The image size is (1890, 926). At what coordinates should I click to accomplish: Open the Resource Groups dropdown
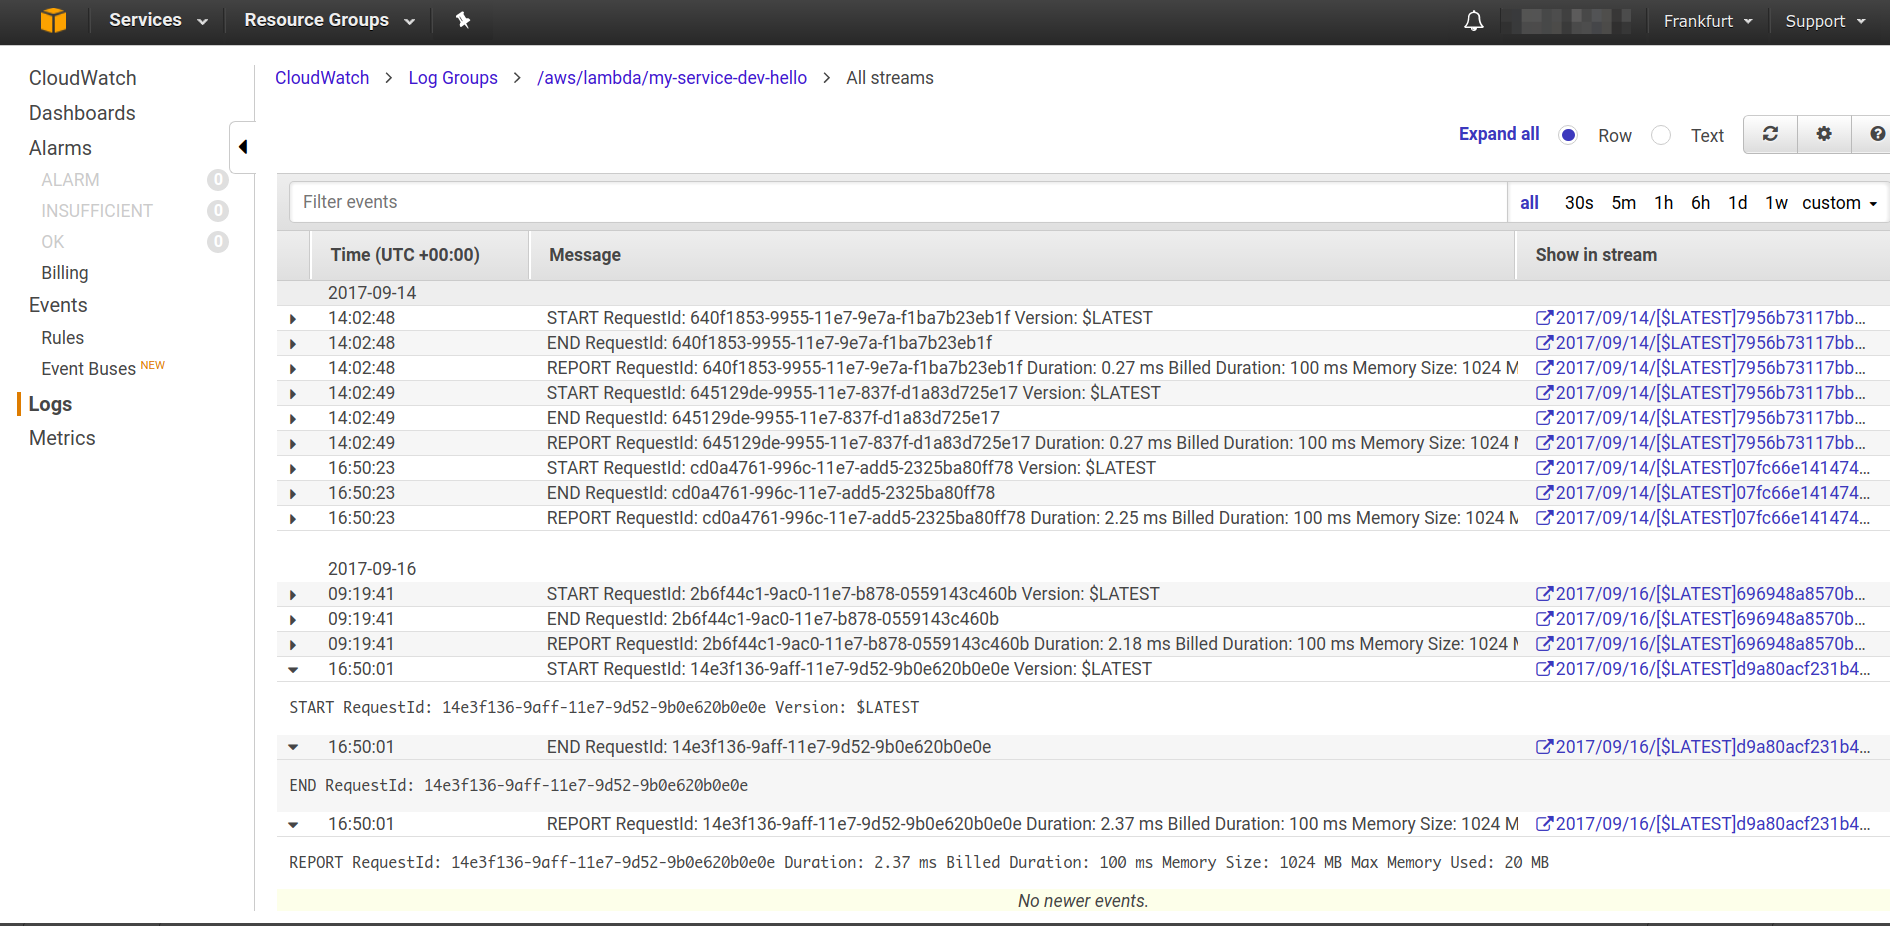pyautogui.click(x=329, y=20)
